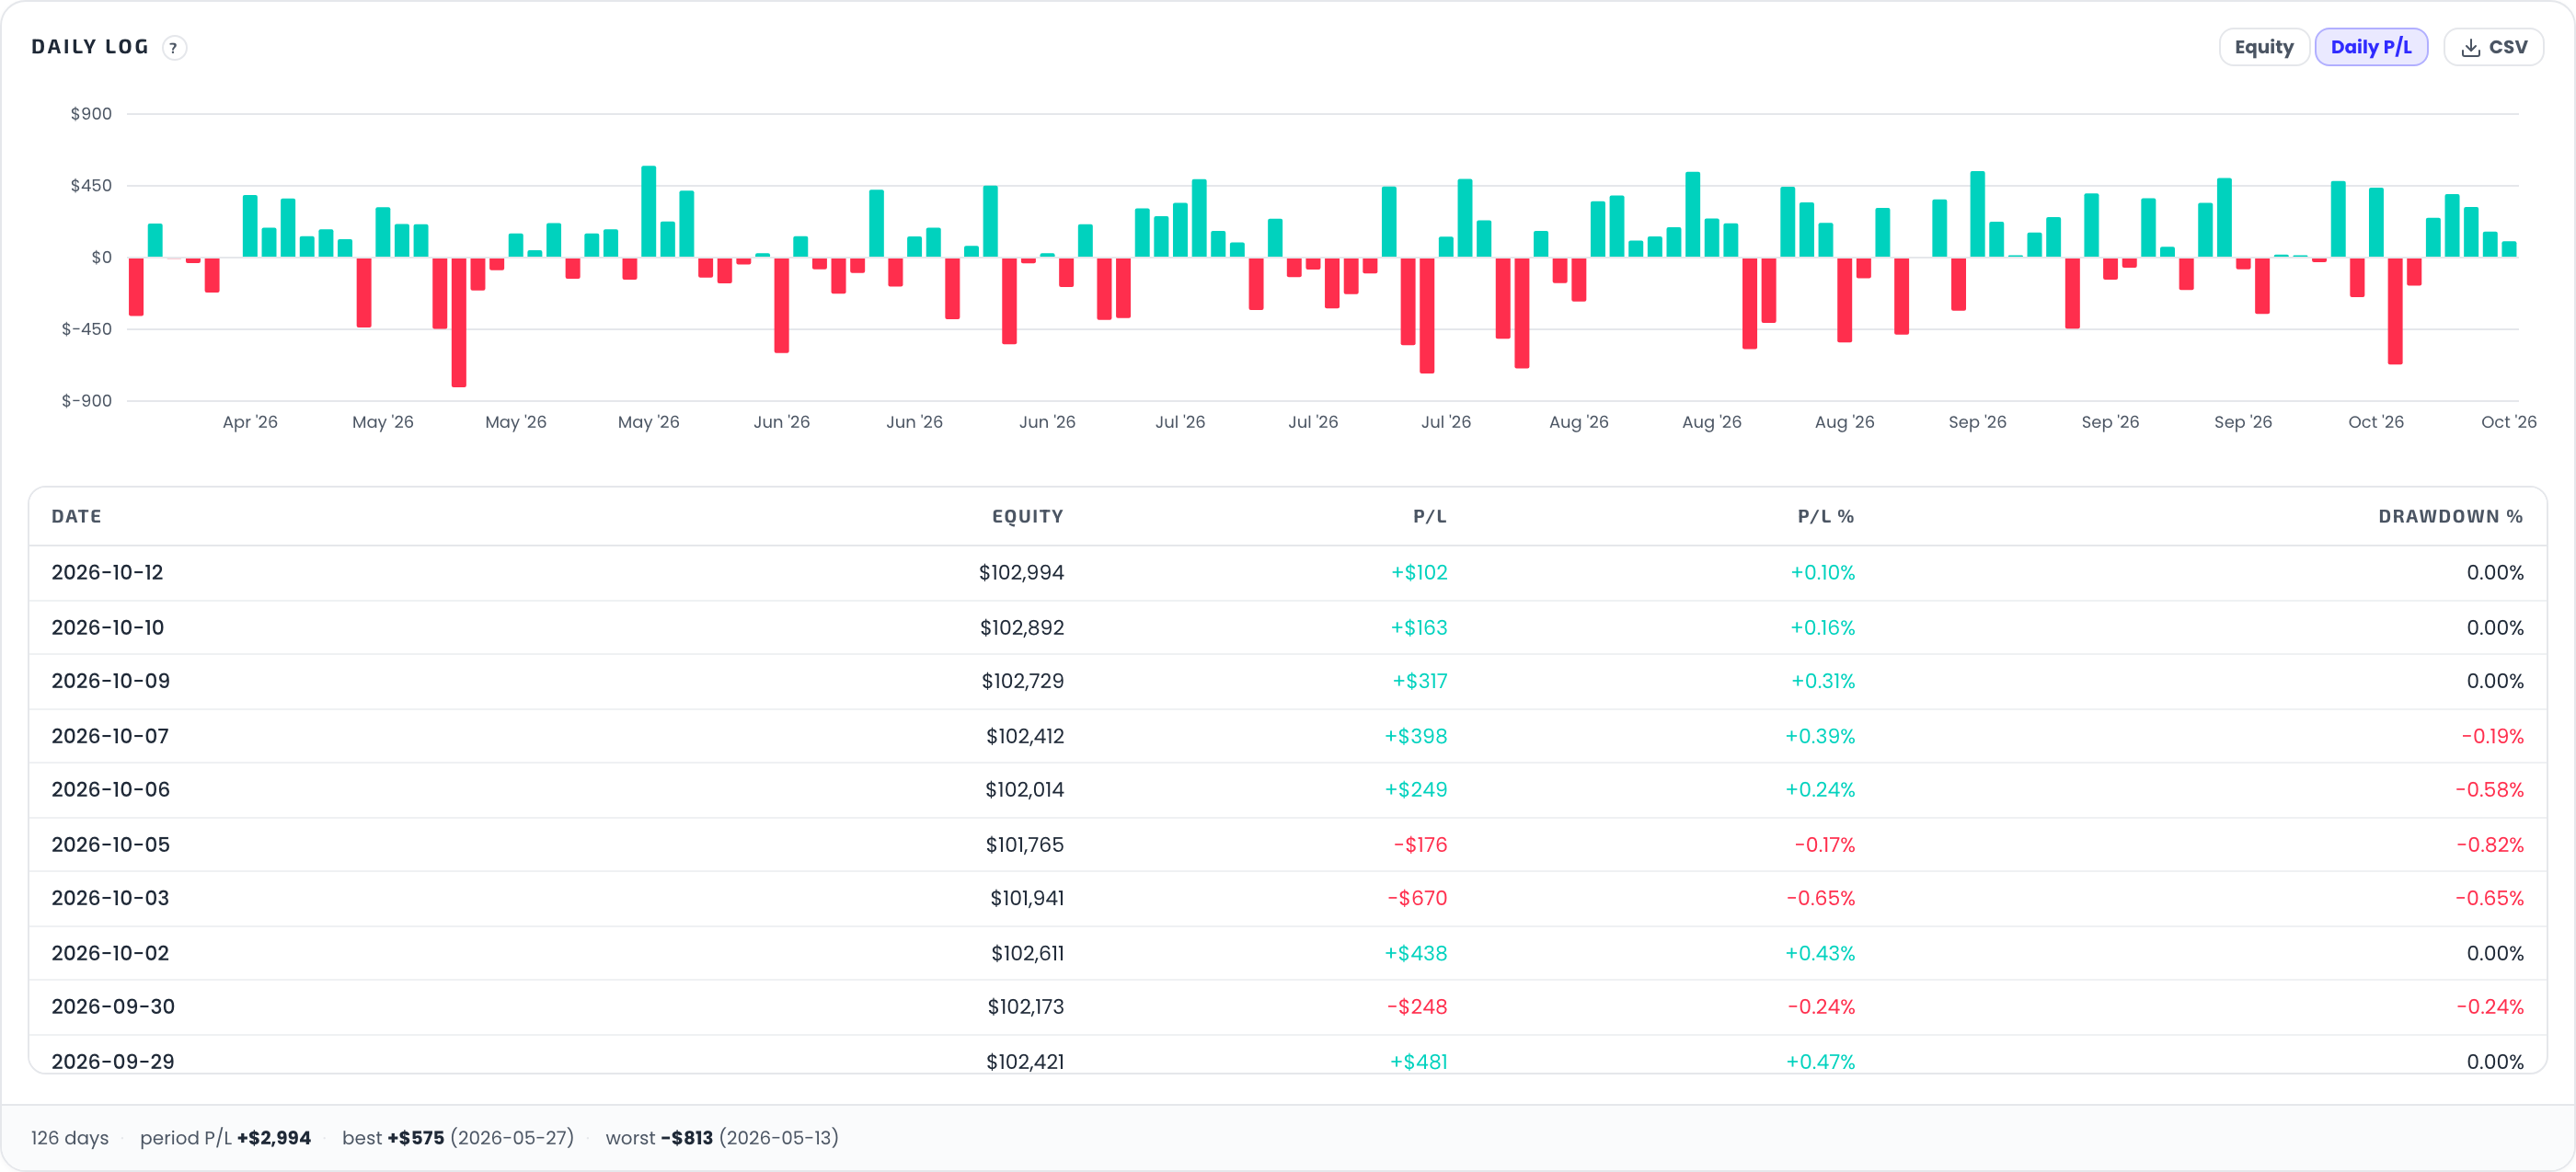2576x1172 pixels.
Task: Click the +$438 P/L value
Action: pos(1416,953)
